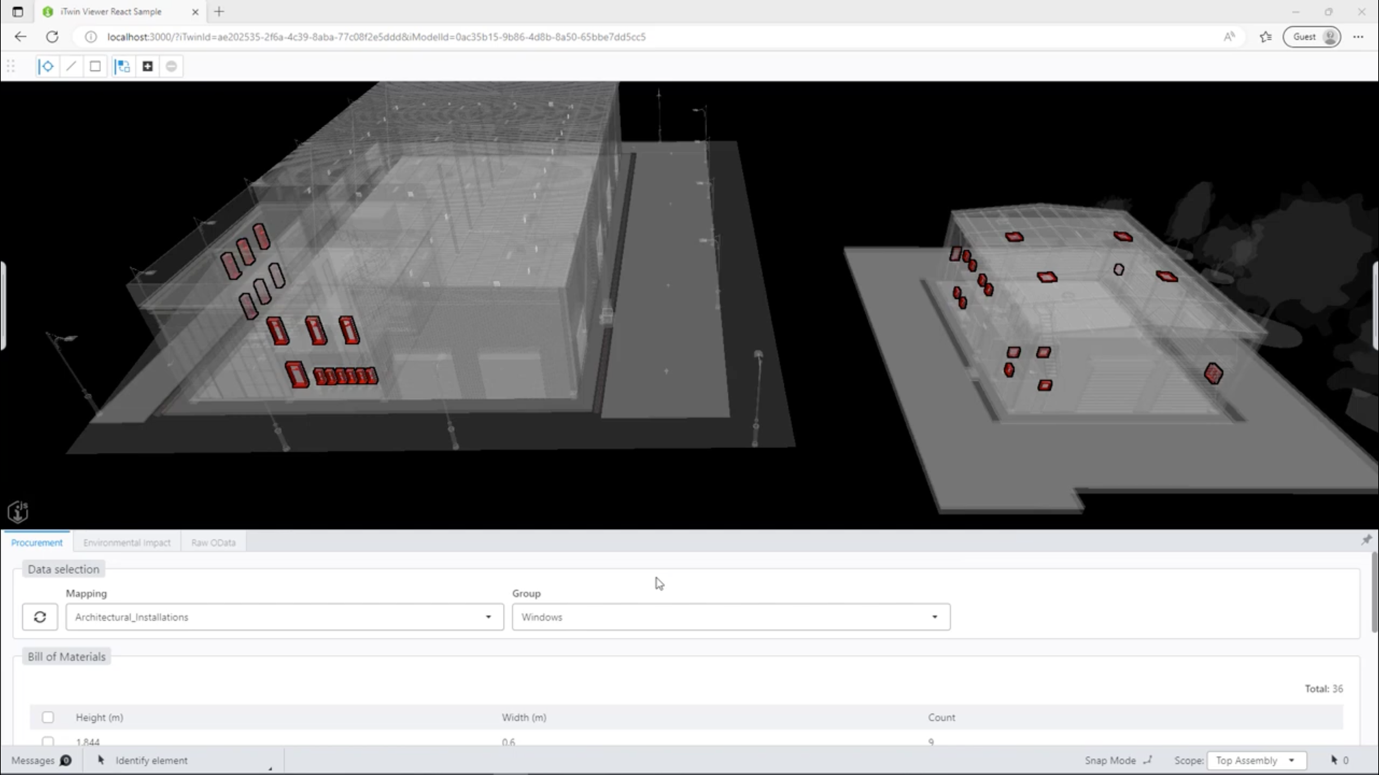Click the section clip tool icon
The image size is (1384, 779).
coord(122,66)
